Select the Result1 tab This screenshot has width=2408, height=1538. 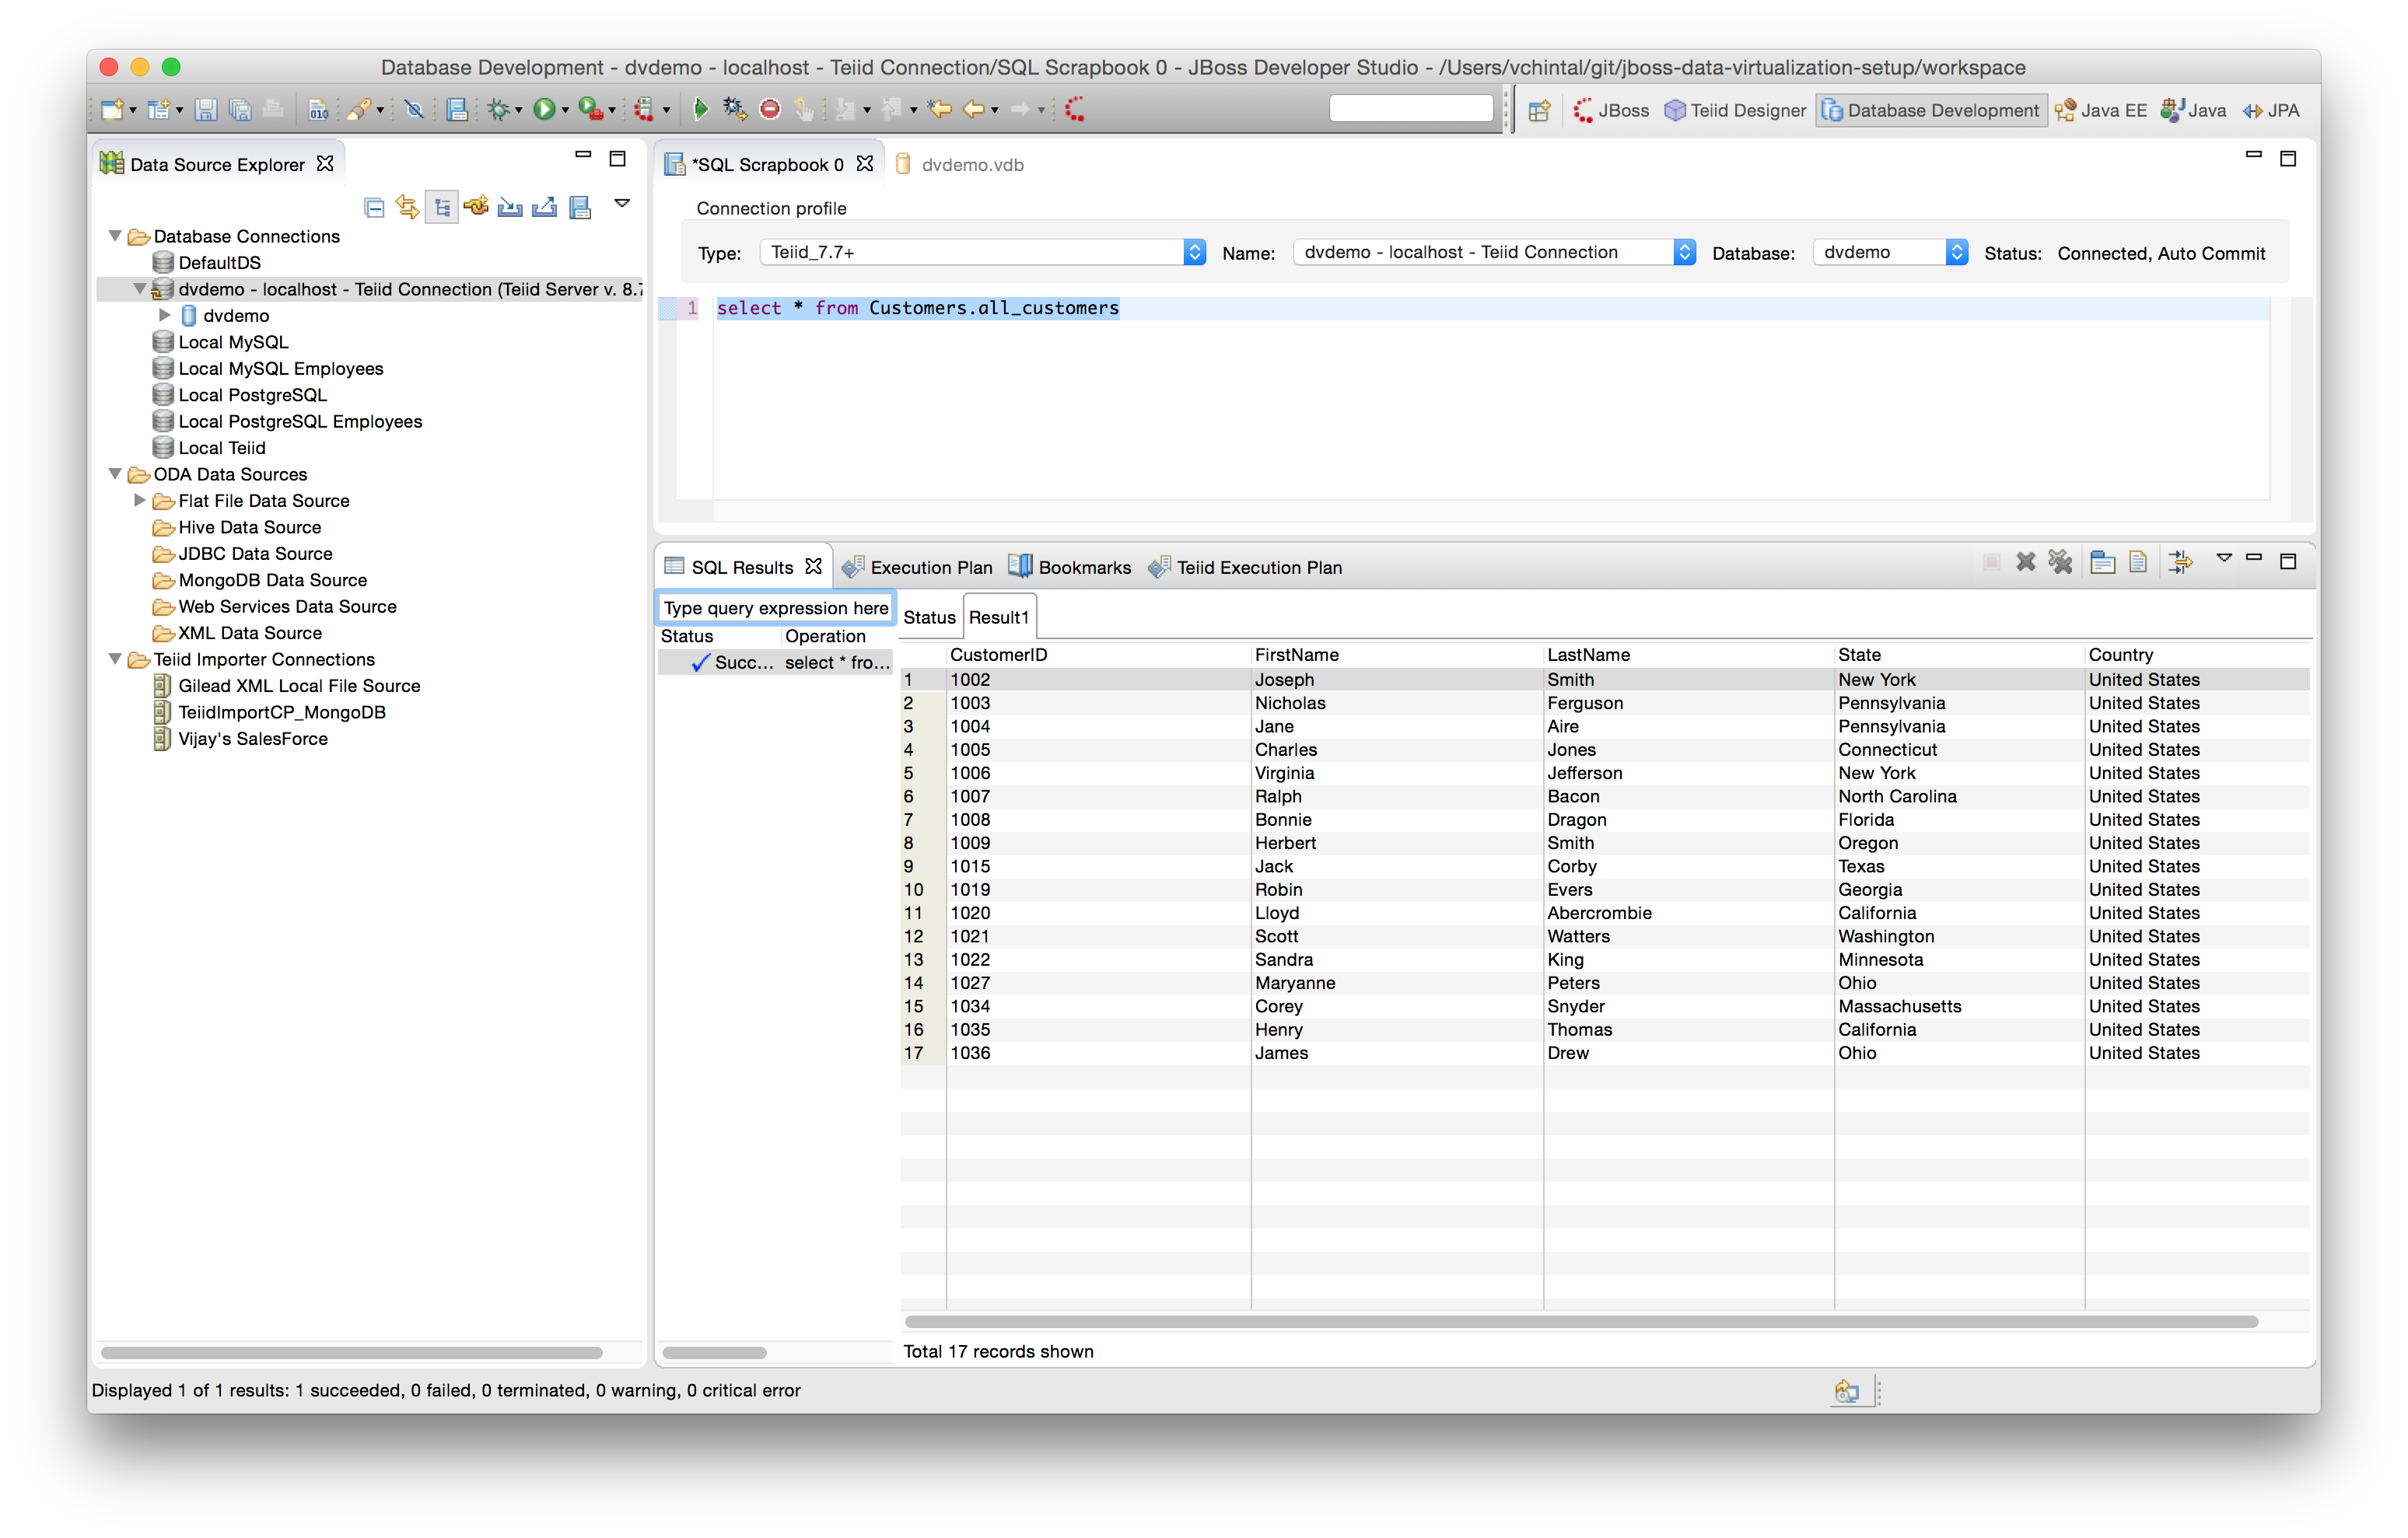(x=999, y=616)
